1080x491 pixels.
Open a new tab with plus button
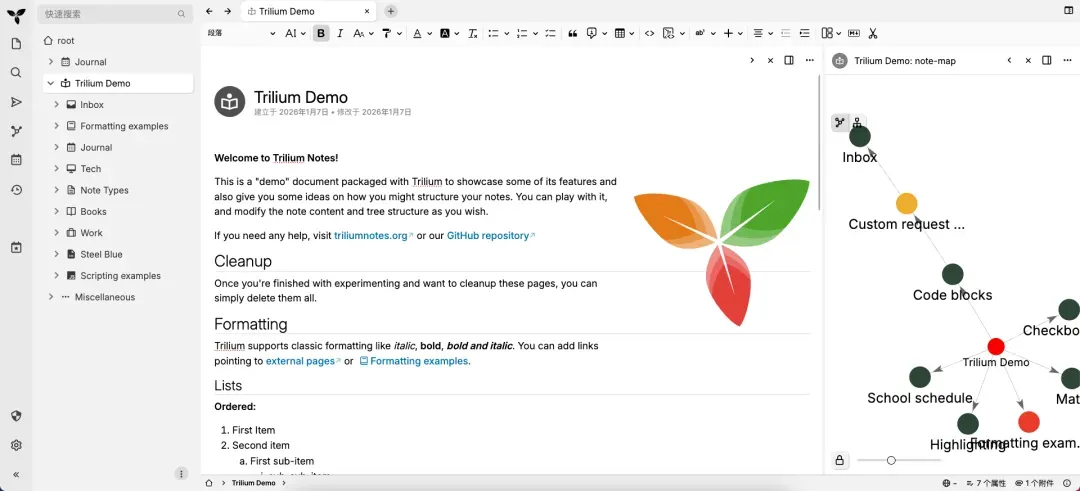[391, 11]
